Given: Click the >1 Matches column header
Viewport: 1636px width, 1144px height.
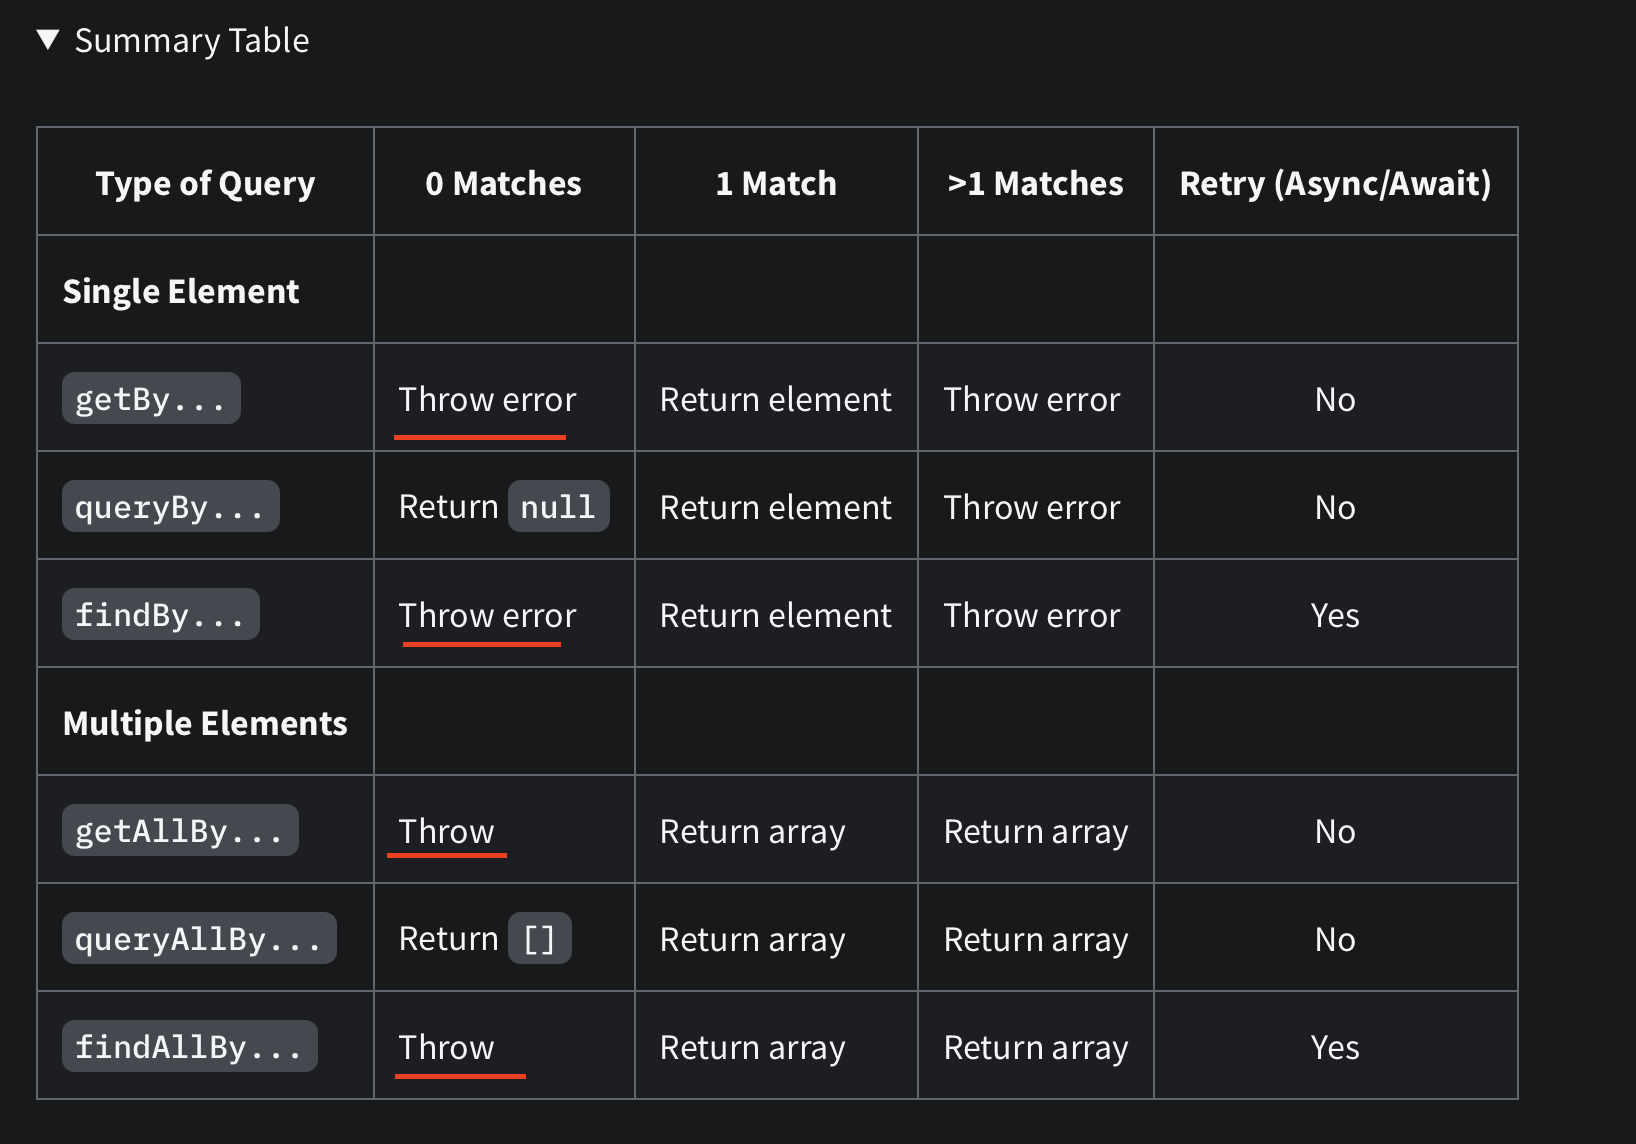Looking at the screenshot, I should [1035, 183].
